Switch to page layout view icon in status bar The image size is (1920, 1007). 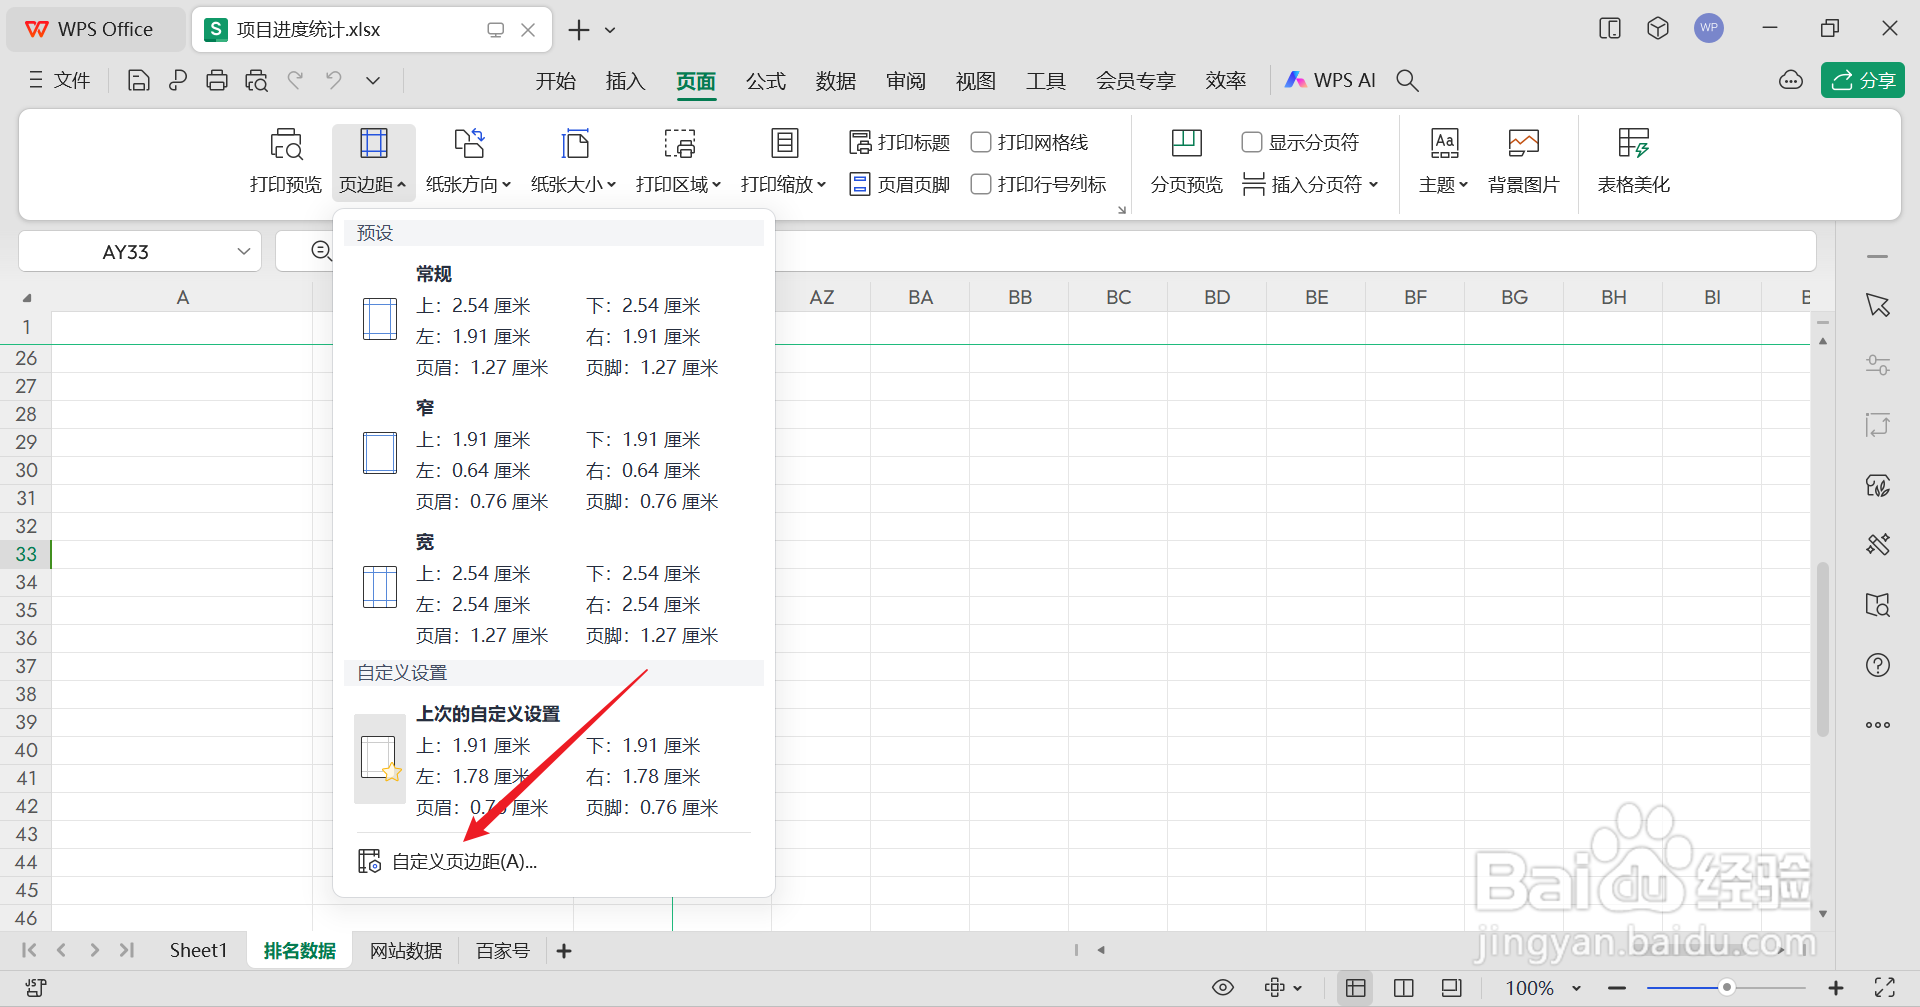click(x=1403, y=988)
